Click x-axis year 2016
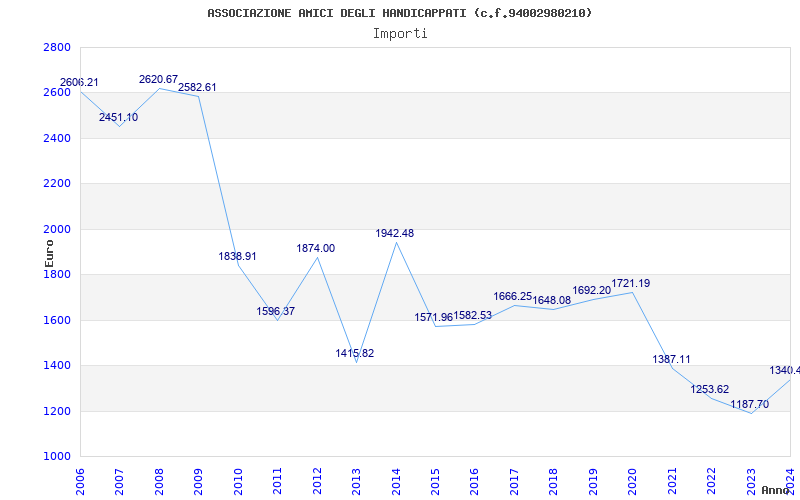This screenshot has width=800, height=500. coord(474,481)
